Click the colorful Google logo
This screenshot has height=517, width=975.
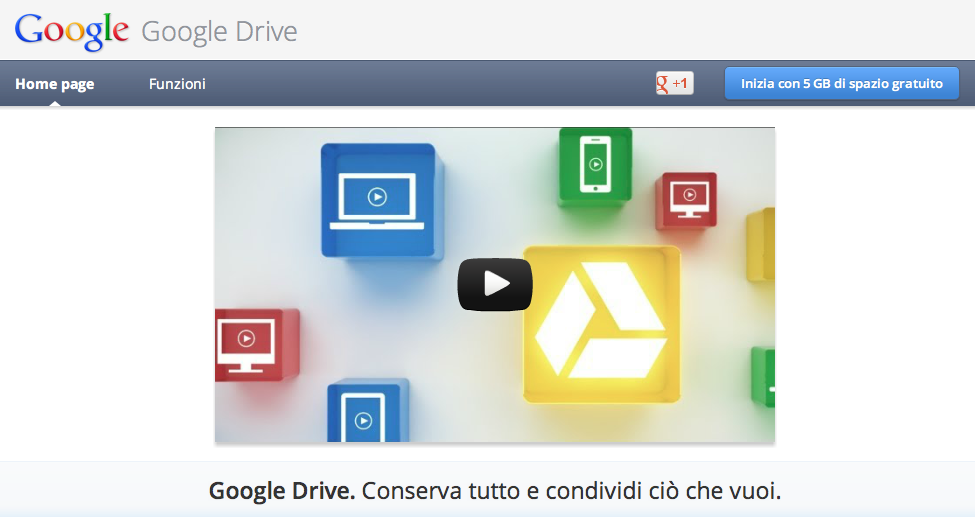[x=72, y=32]
